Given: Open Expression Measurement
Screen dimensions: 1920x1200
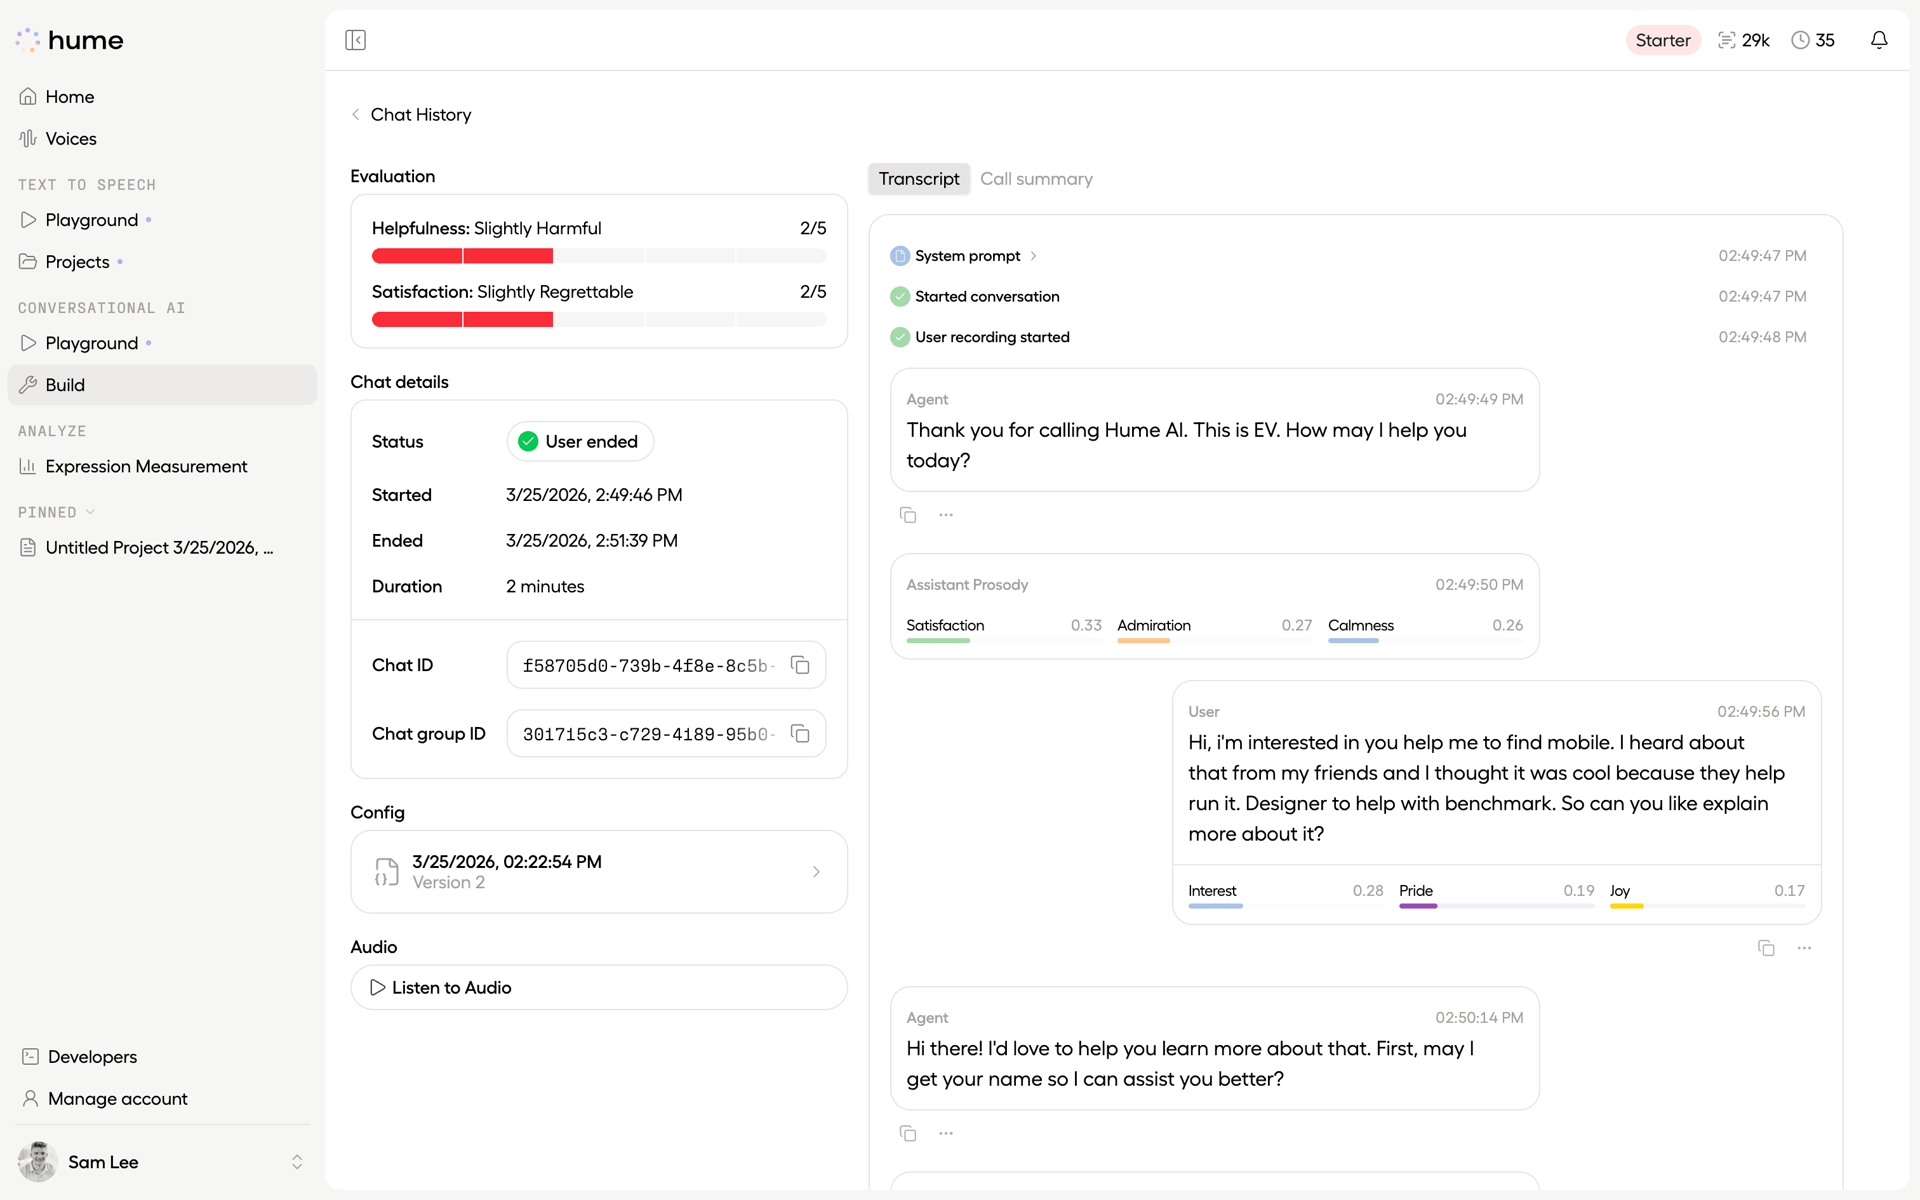Looking at the screenshot, I should coord(162,466).
